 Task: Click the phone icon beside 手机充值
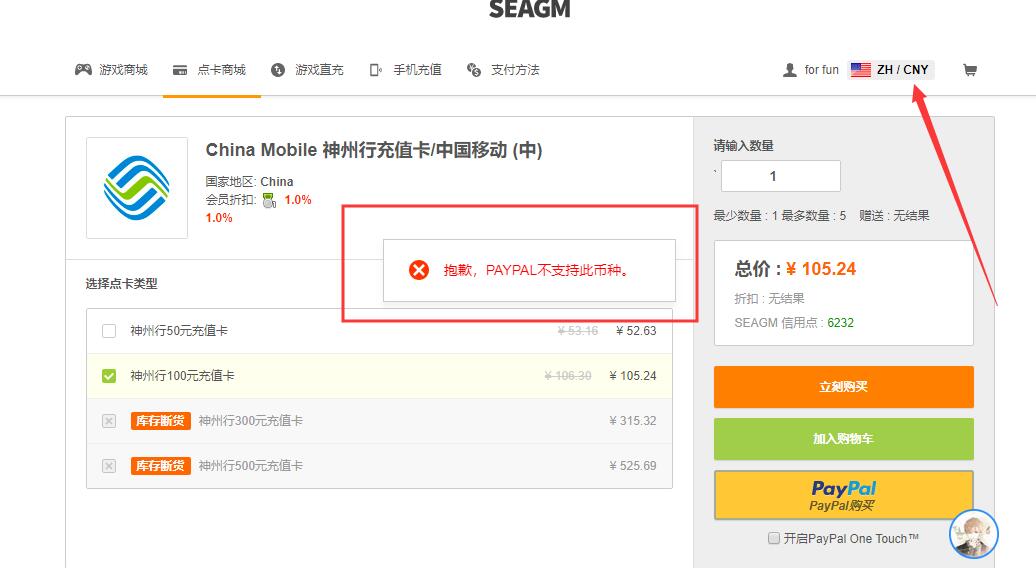pyautogui.click(x=375, y=70)
